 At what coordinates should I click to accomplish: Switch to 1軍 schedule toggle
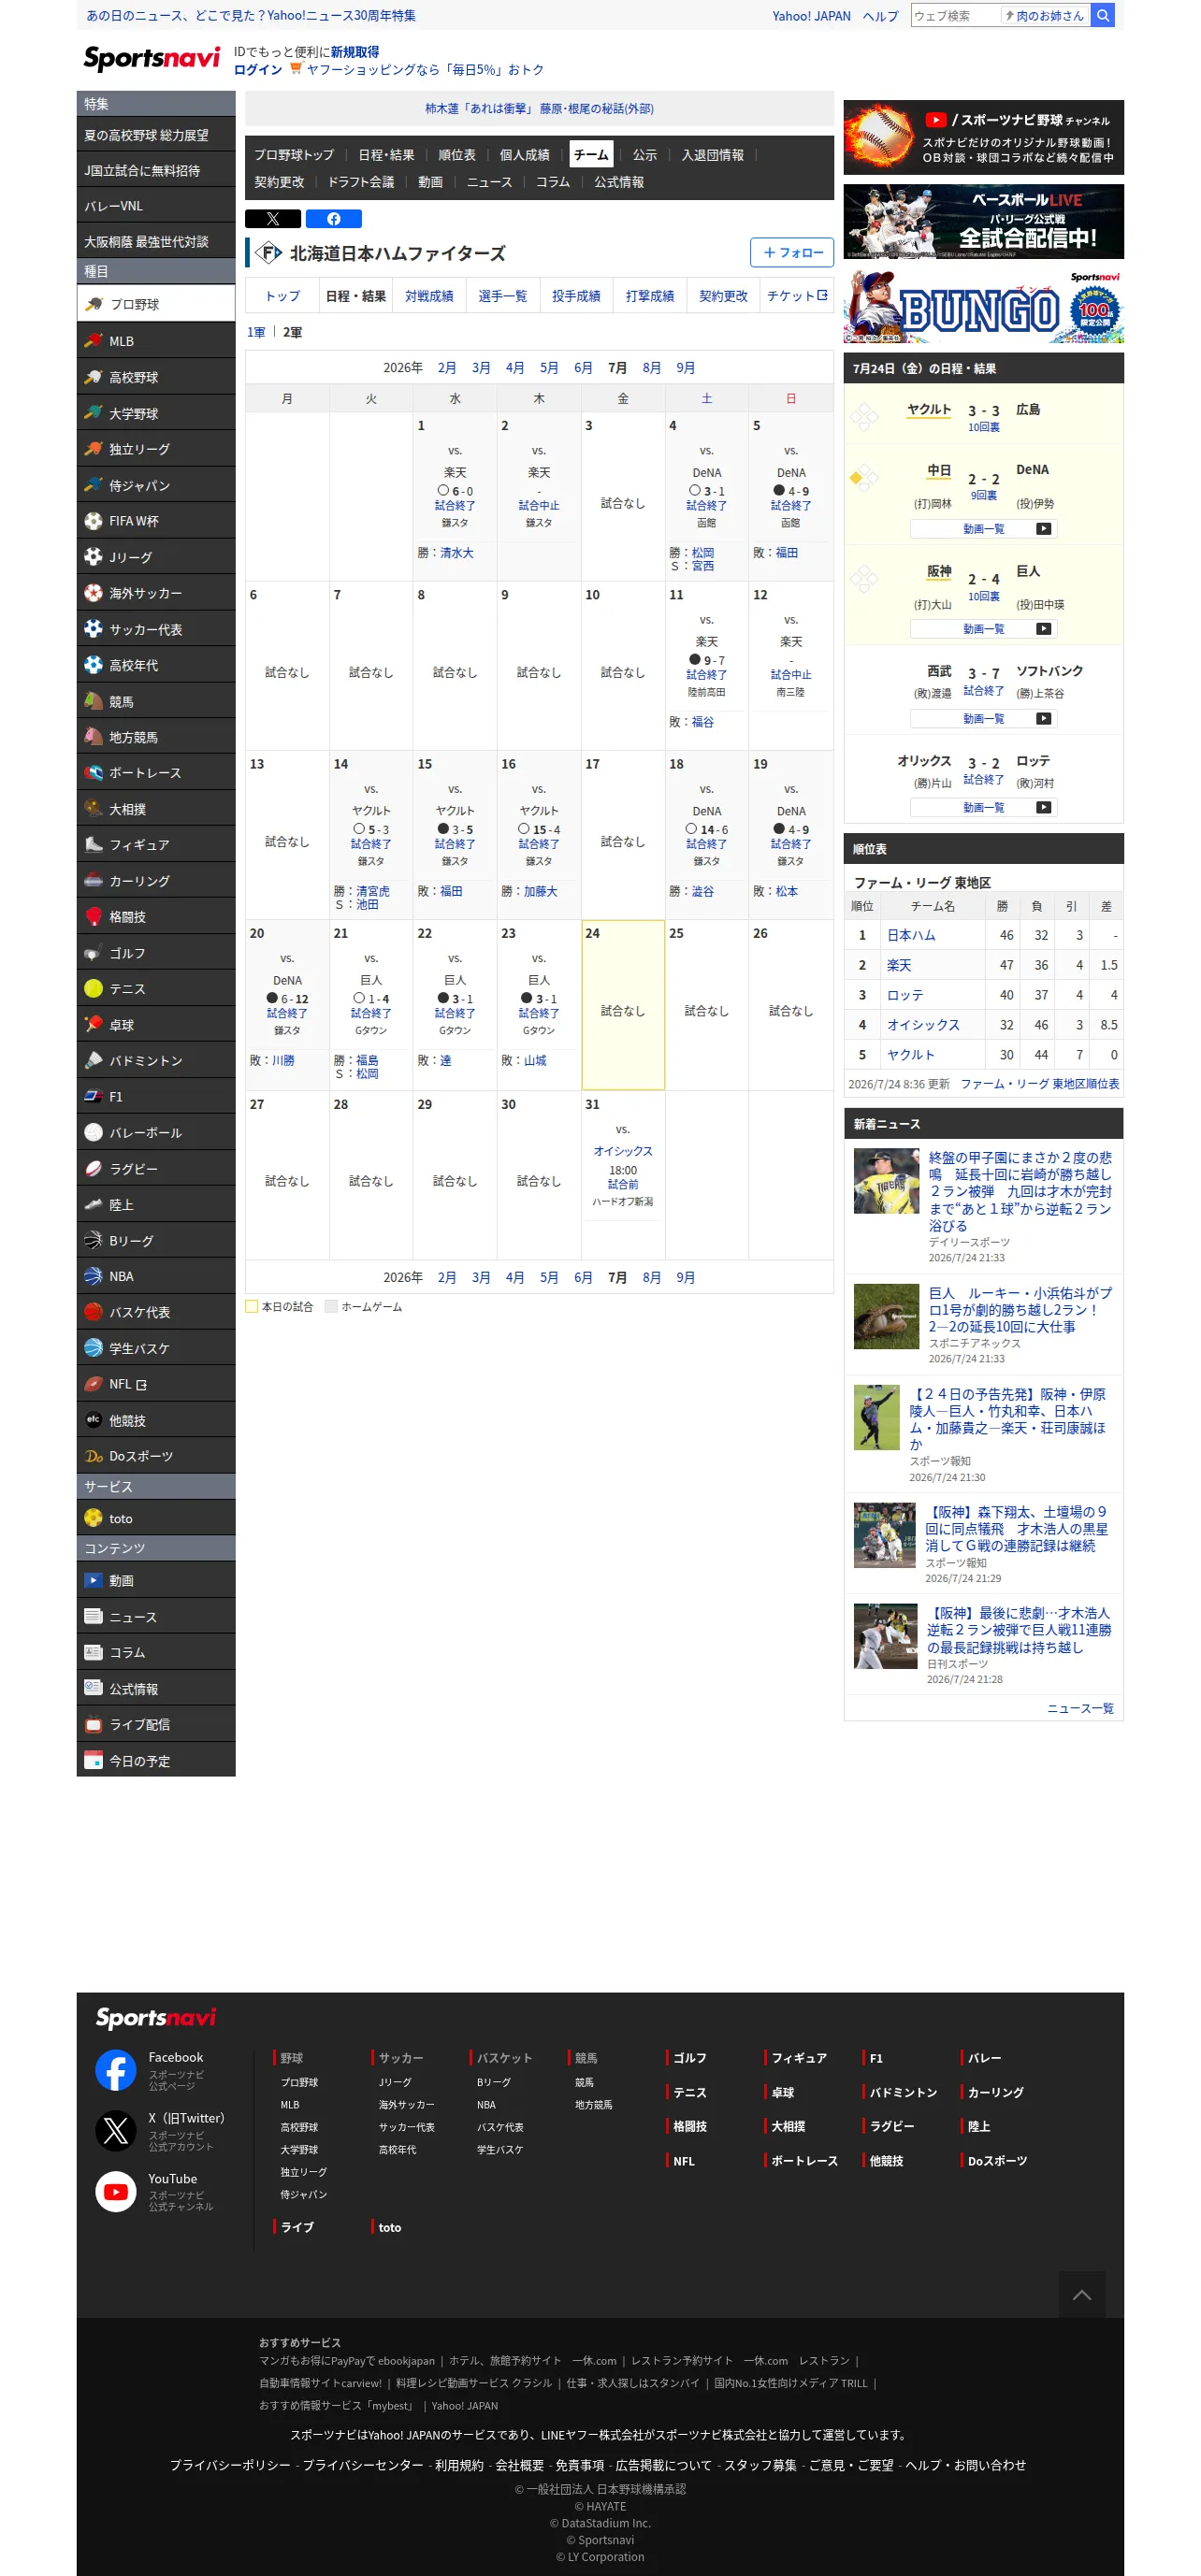256,332
